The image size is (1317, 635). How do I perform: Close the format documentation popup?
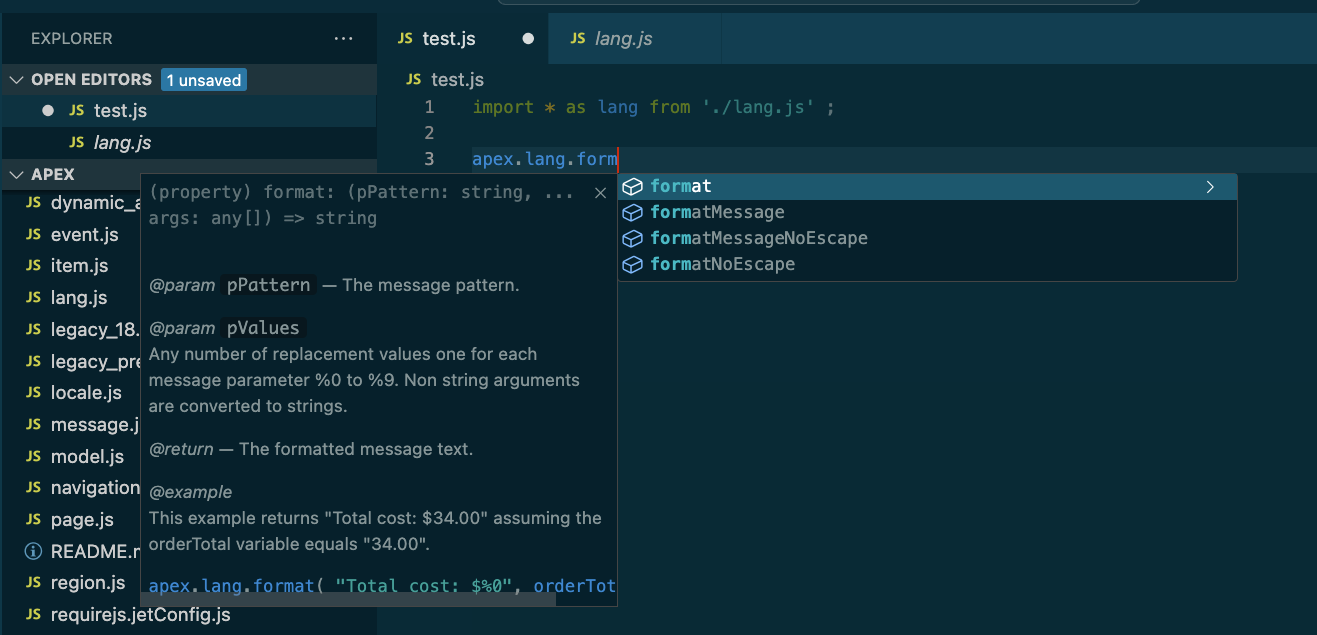coord(600,193)
